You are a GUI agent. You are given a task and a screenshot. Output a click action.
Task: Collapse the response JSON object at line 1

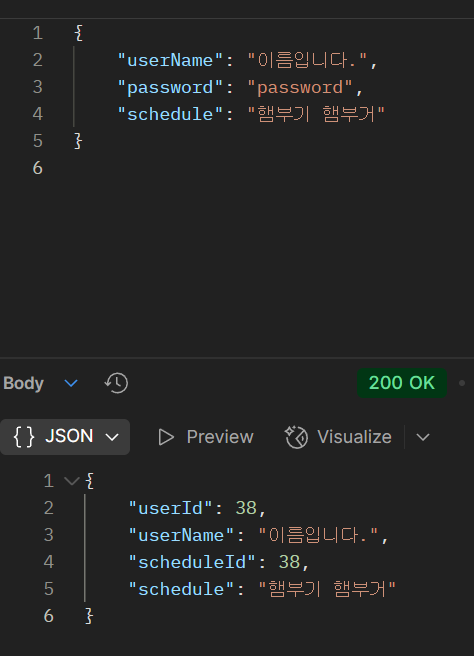click(72, 481)
